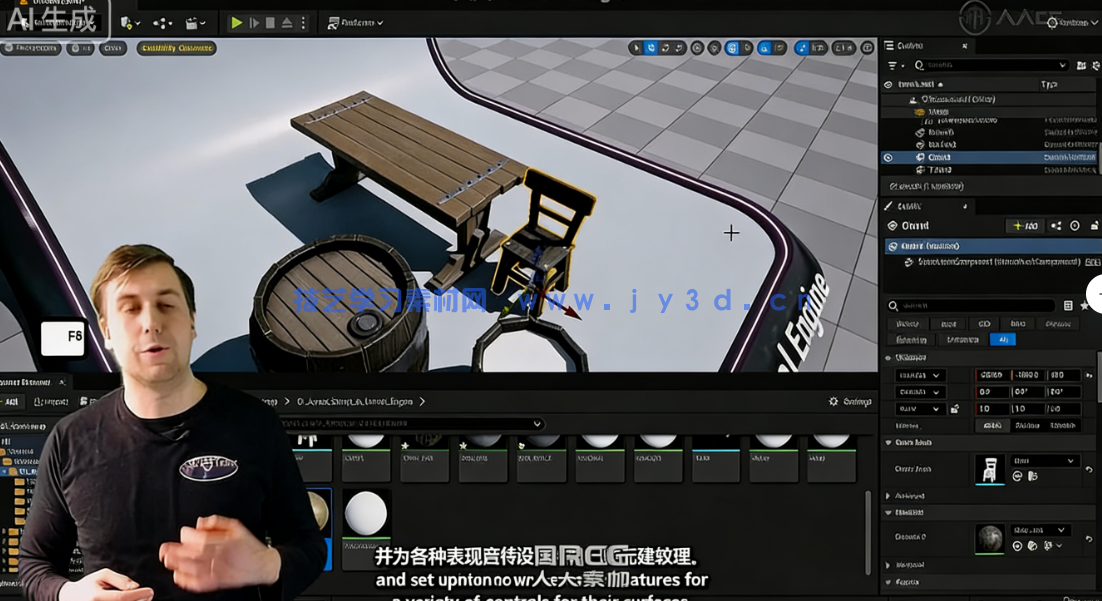Select the Scale tool in the viewport toolbar
1102x601 pixels.
(x=678, y=46)
